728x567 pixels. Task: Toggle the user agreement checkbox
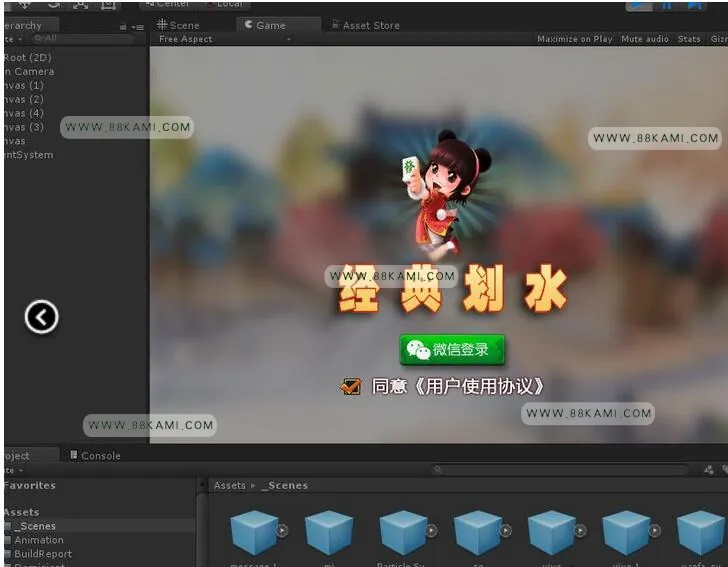(x=351, y=386)
